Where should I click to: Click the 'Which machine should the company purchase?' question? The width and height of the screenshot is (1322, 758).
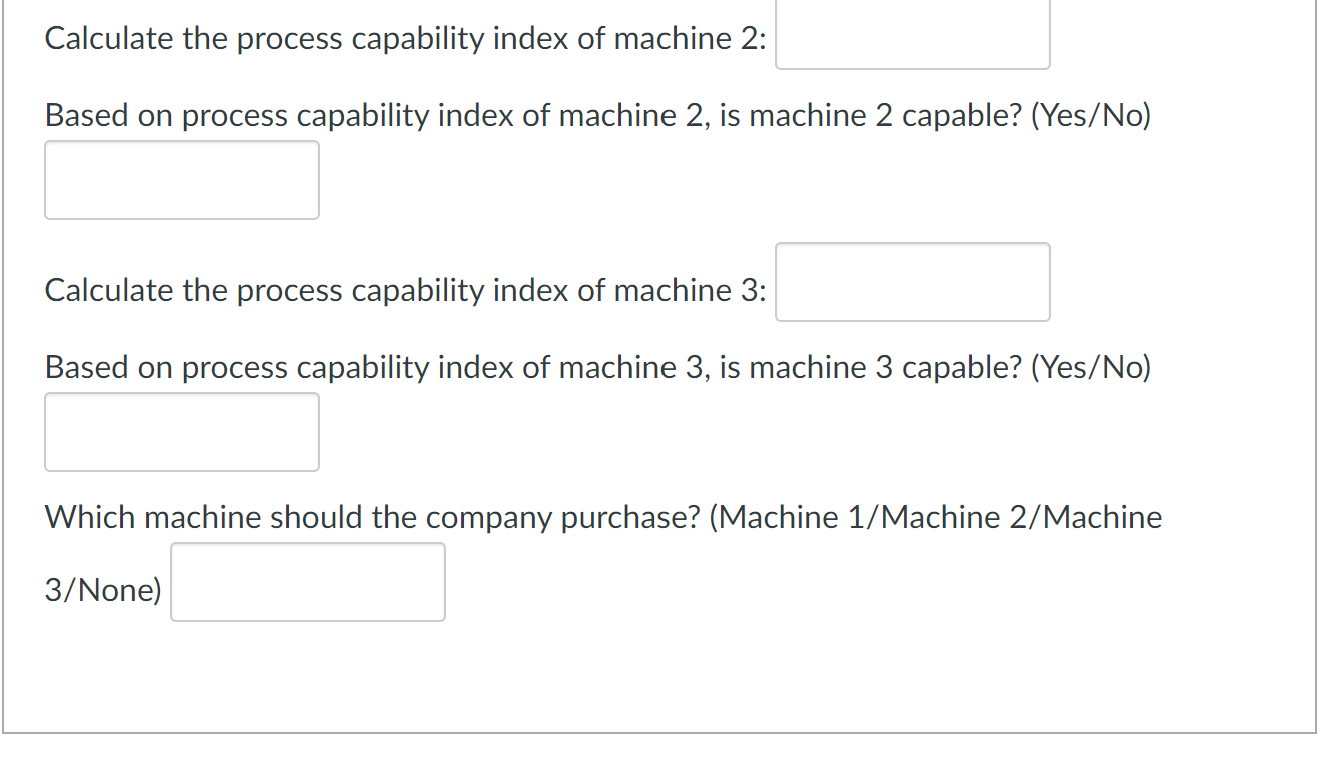click(x=372, y=518)
